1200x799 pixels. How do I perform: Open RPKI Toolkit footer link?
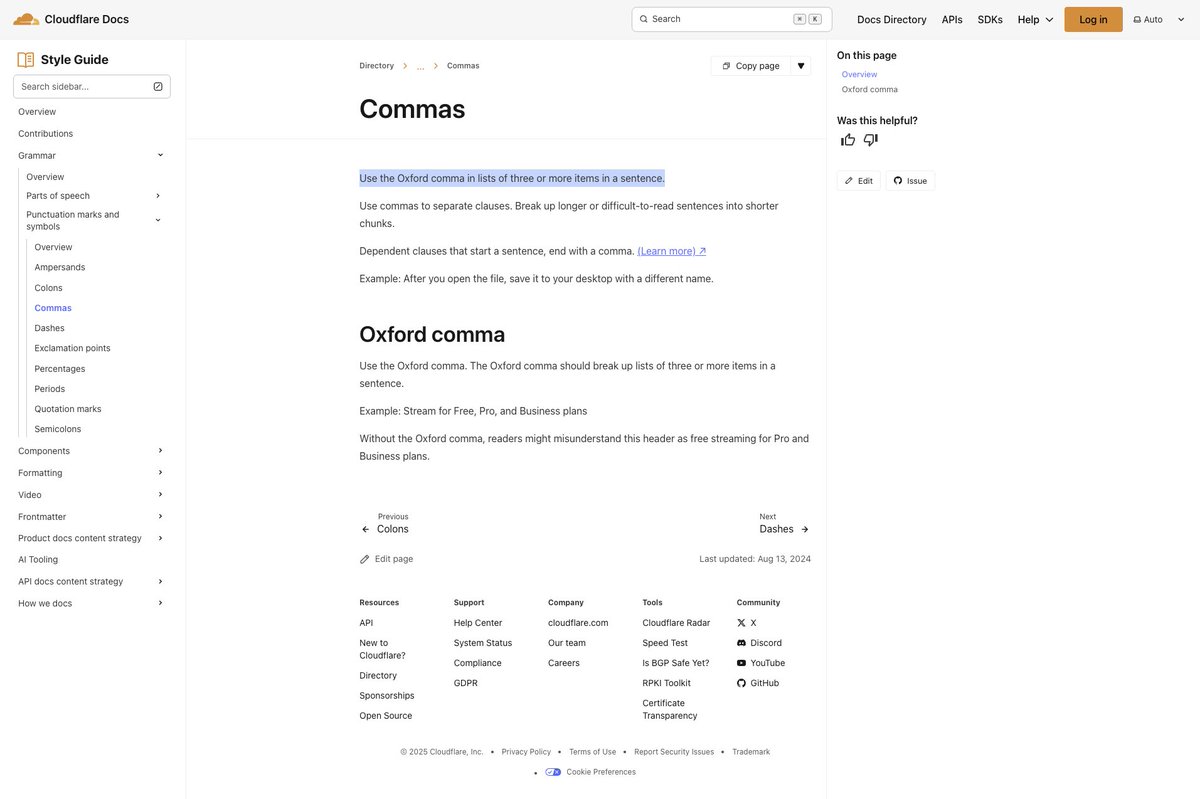666,683
